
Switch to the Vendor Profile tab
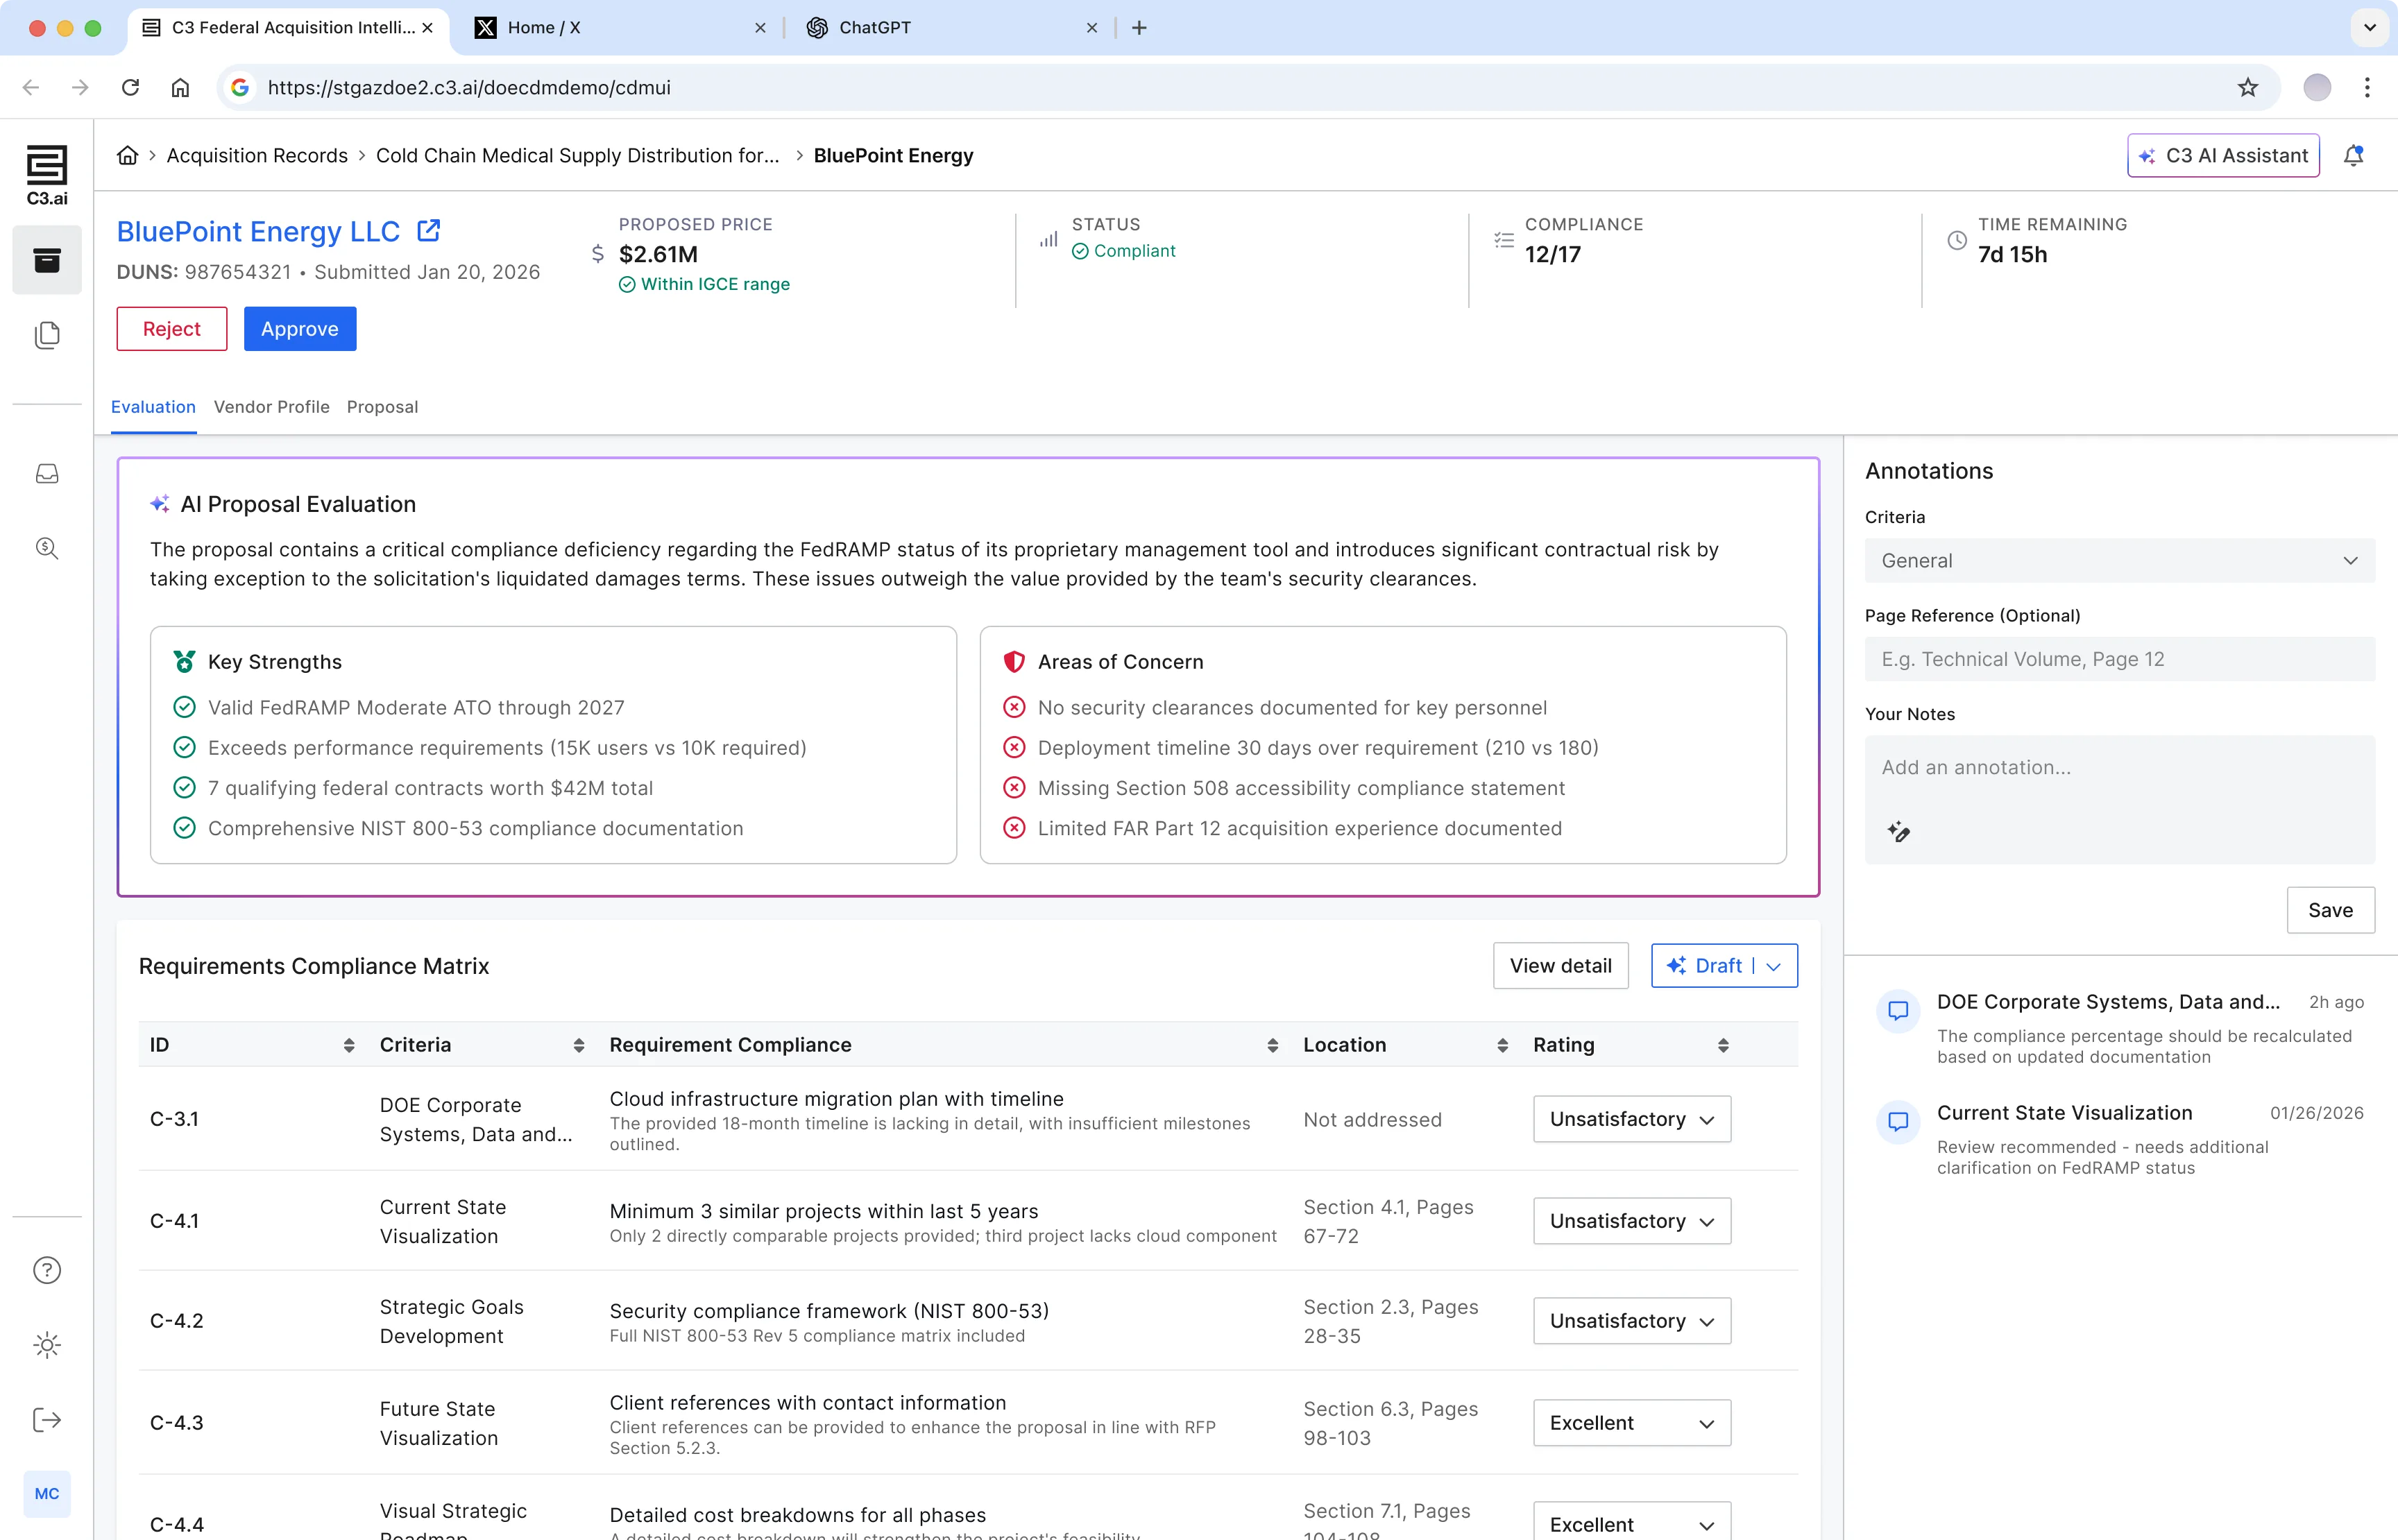(x=271, y=407)
